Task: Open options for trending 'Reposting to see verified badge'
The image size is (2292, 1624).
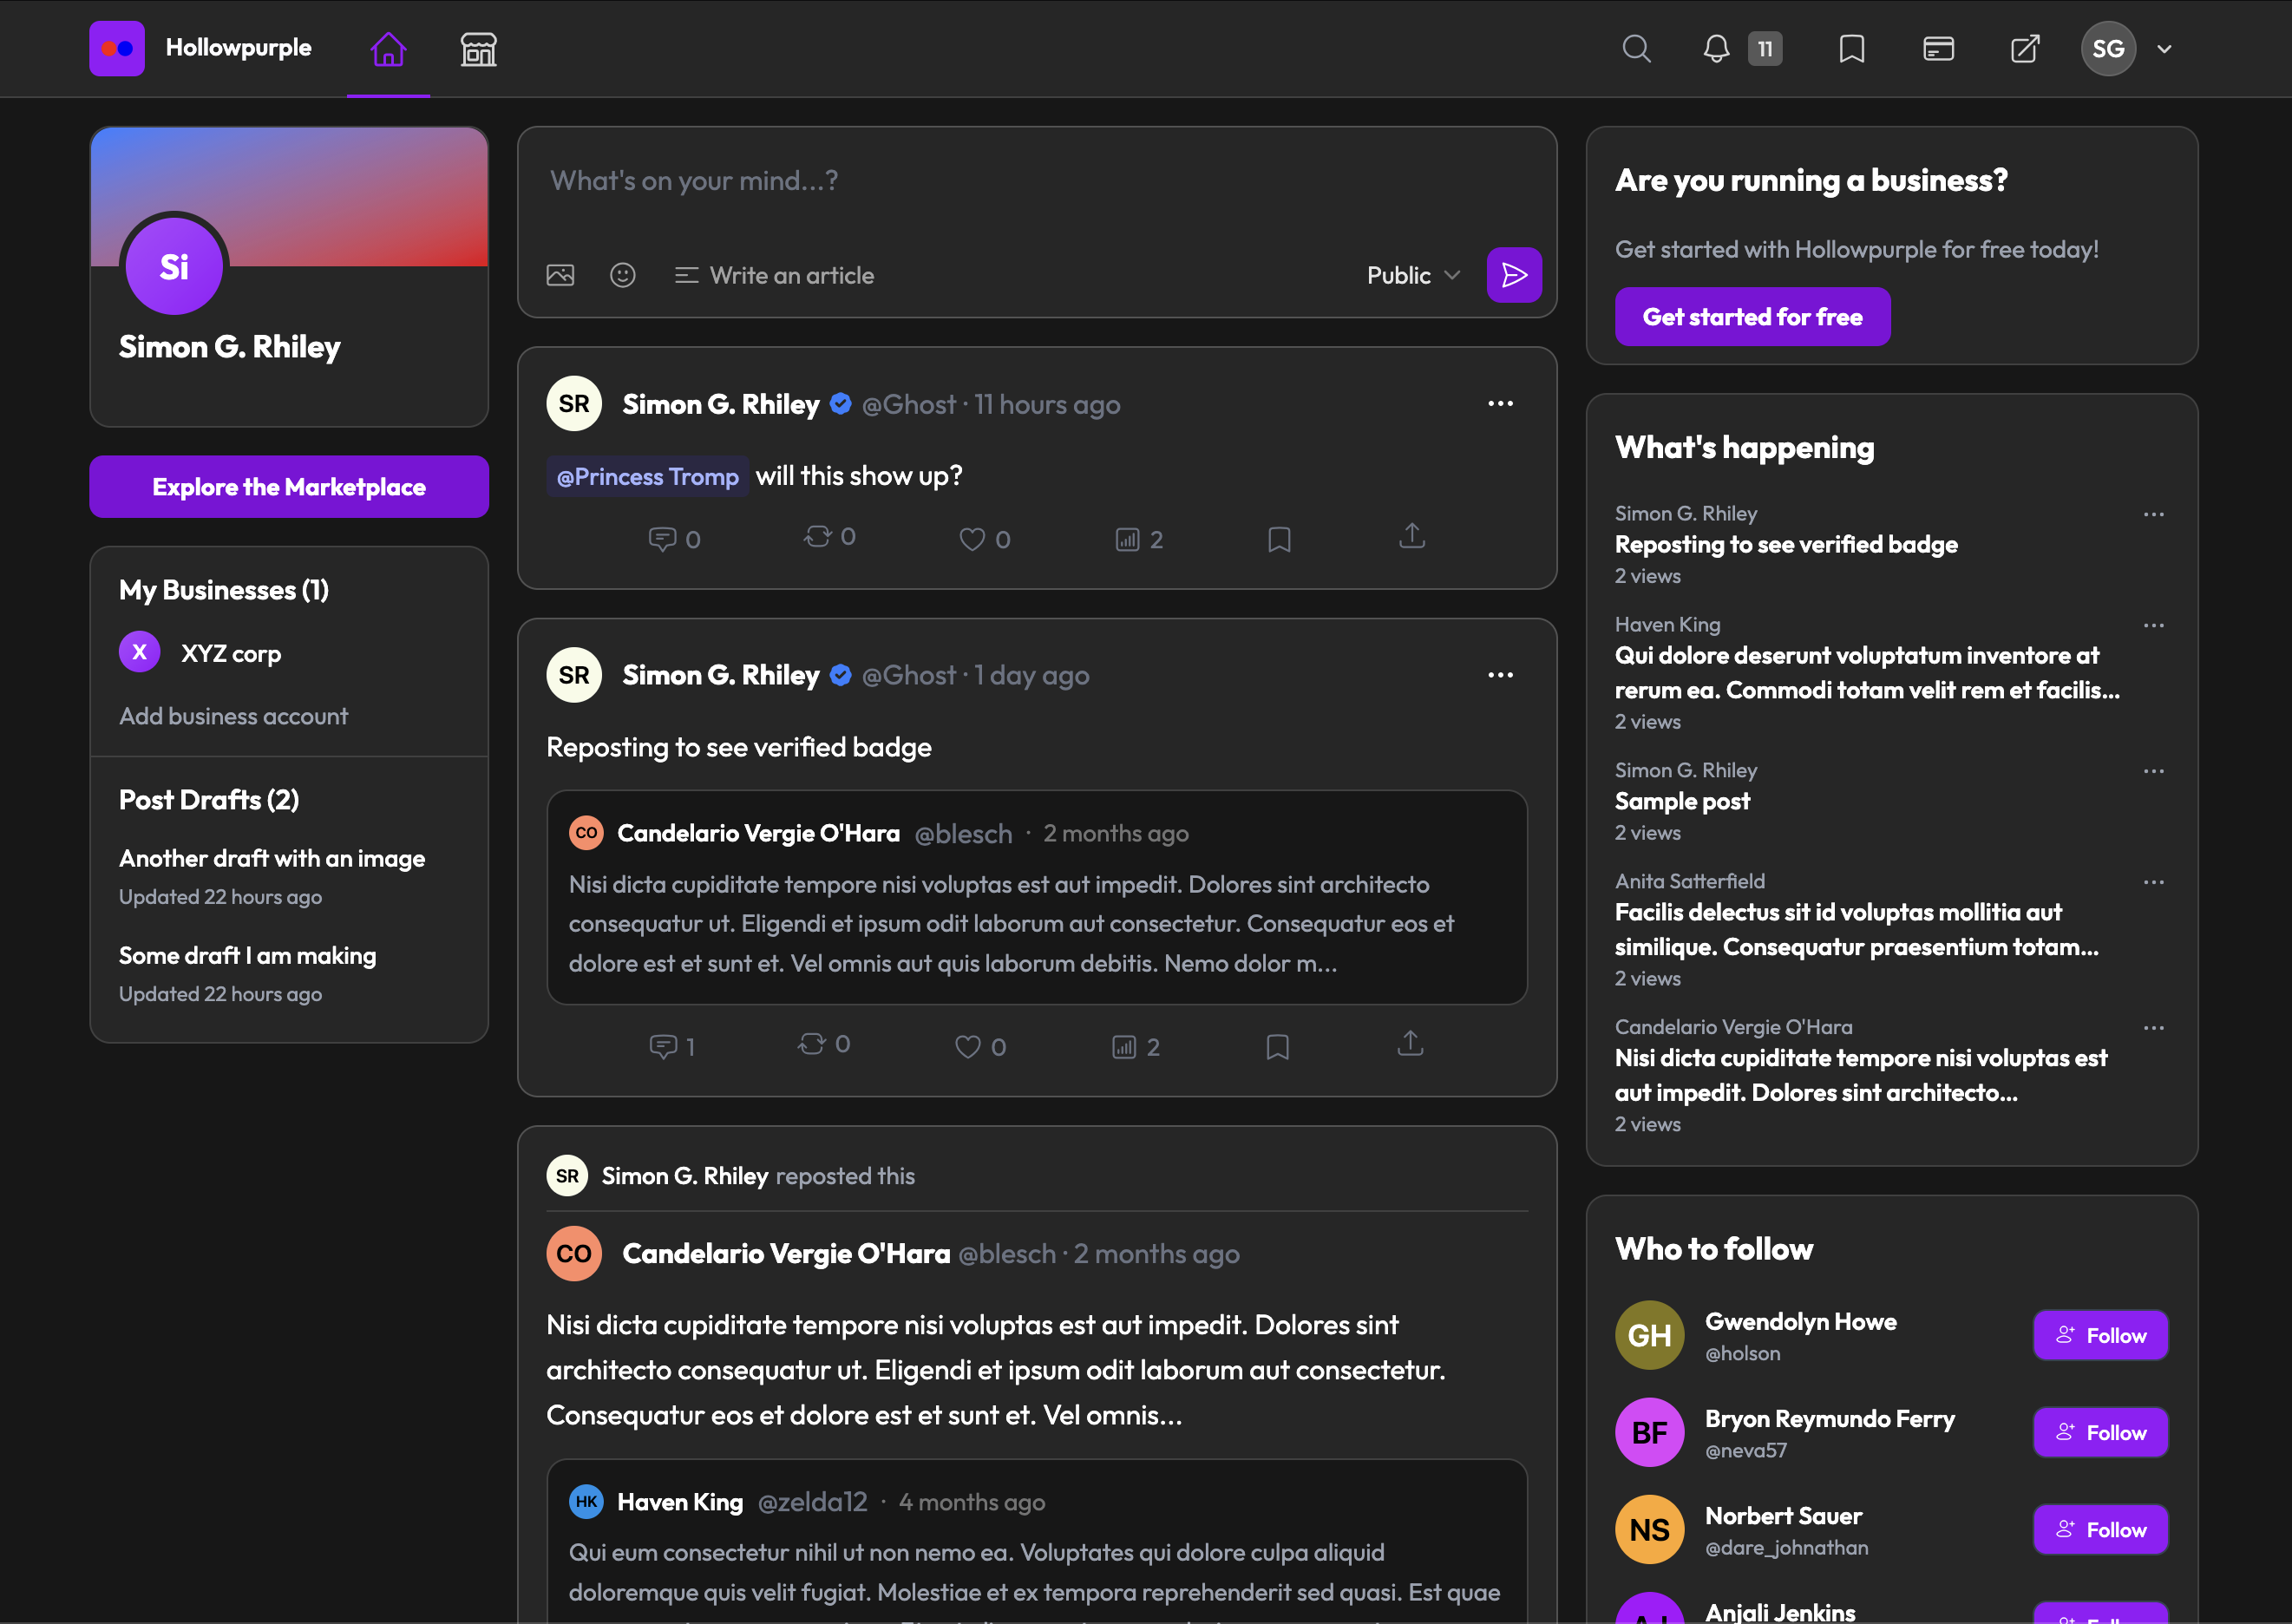Action: 2154,514
